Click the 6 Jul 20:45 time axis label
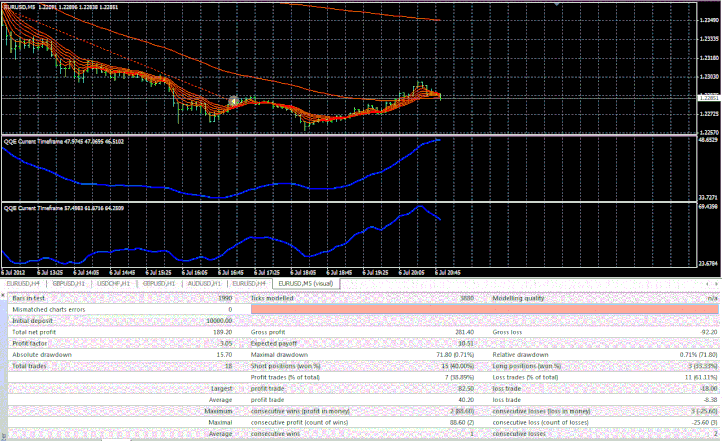The height and width of the screenshot is (441, 722). 448,273
